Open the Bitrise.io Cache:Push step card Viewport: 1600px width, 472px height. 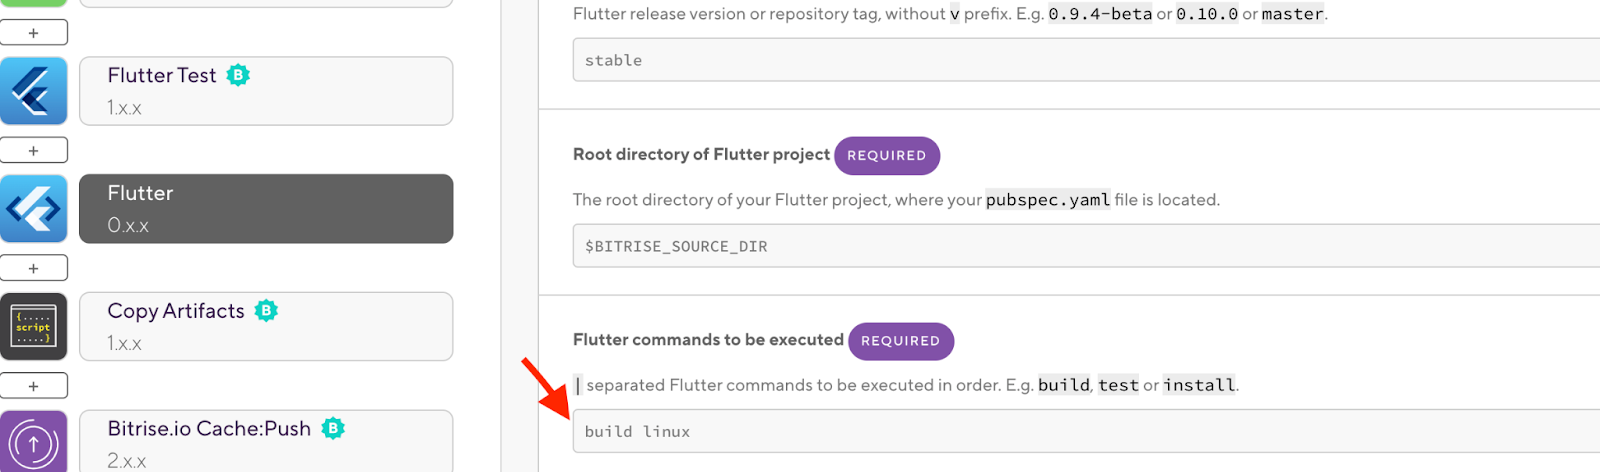click(266, 441)
